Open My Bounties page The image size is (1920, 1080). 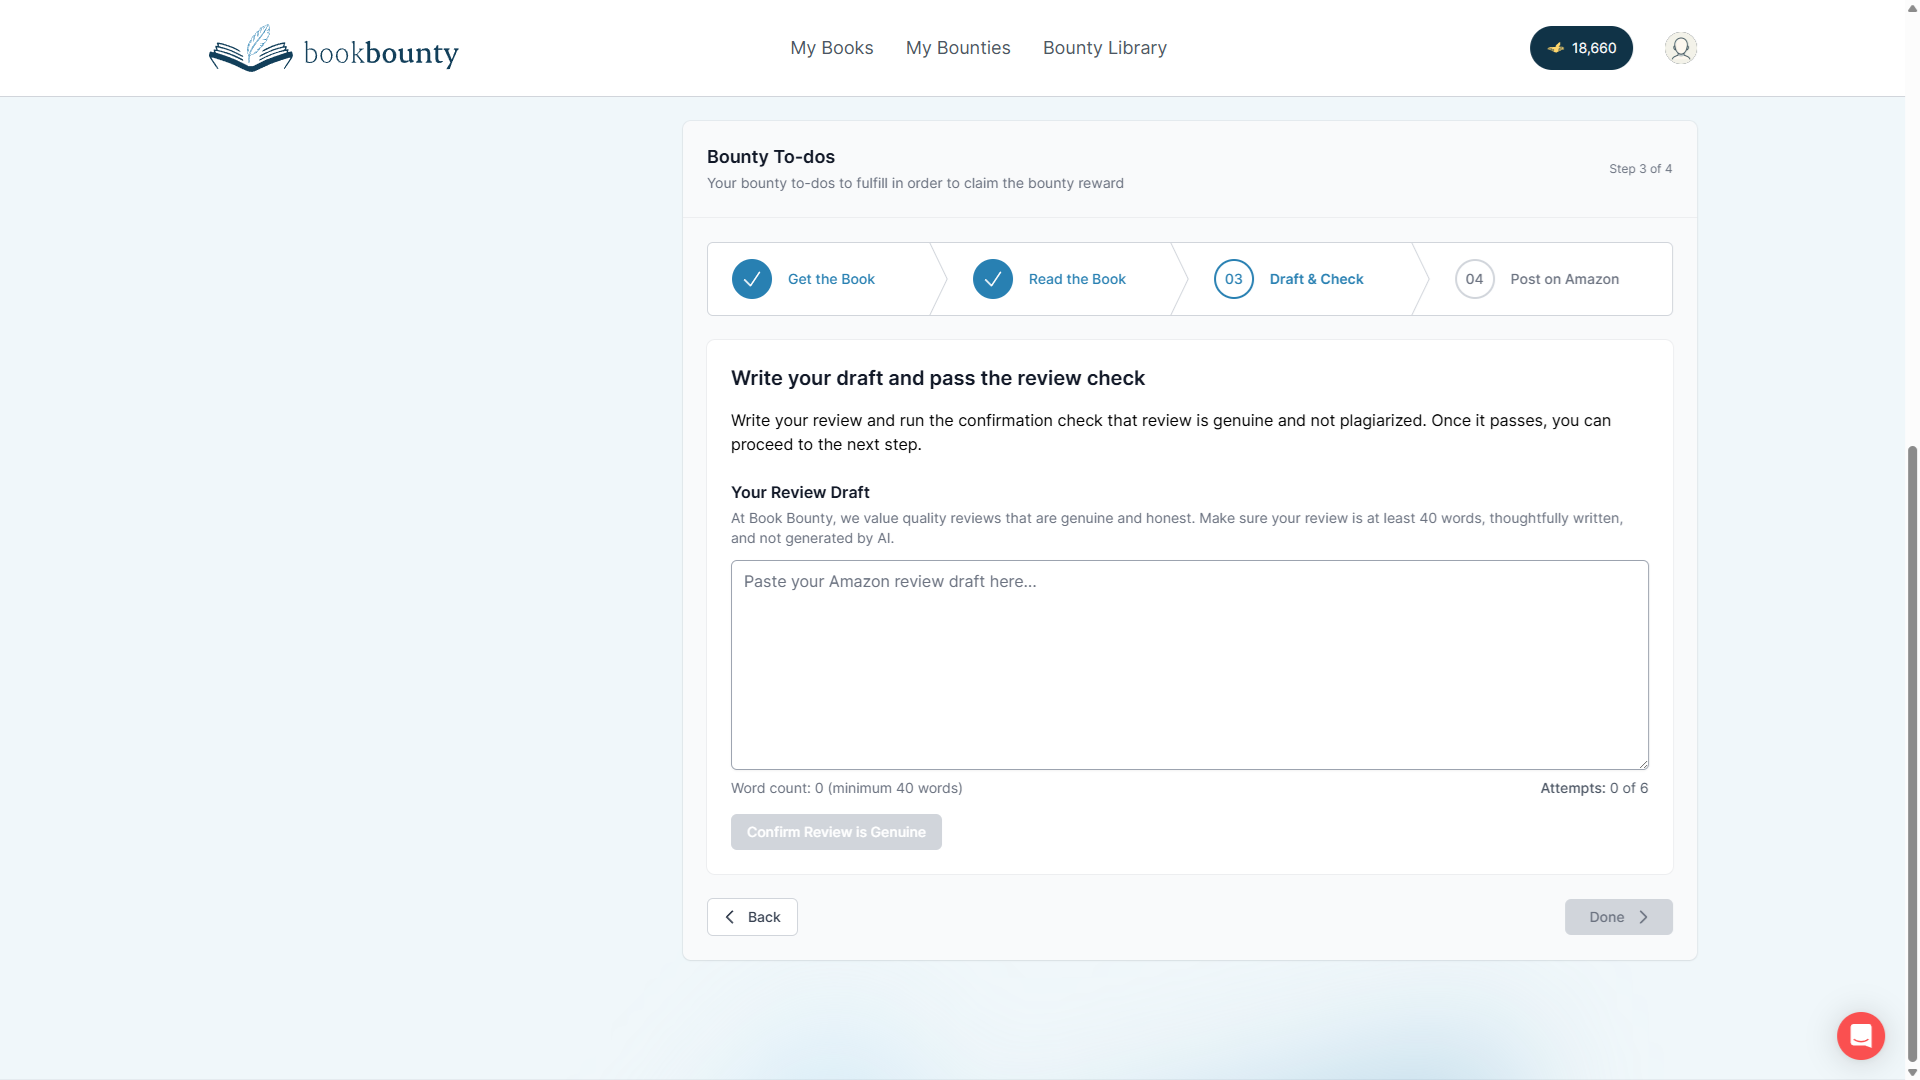coord(958,48)
